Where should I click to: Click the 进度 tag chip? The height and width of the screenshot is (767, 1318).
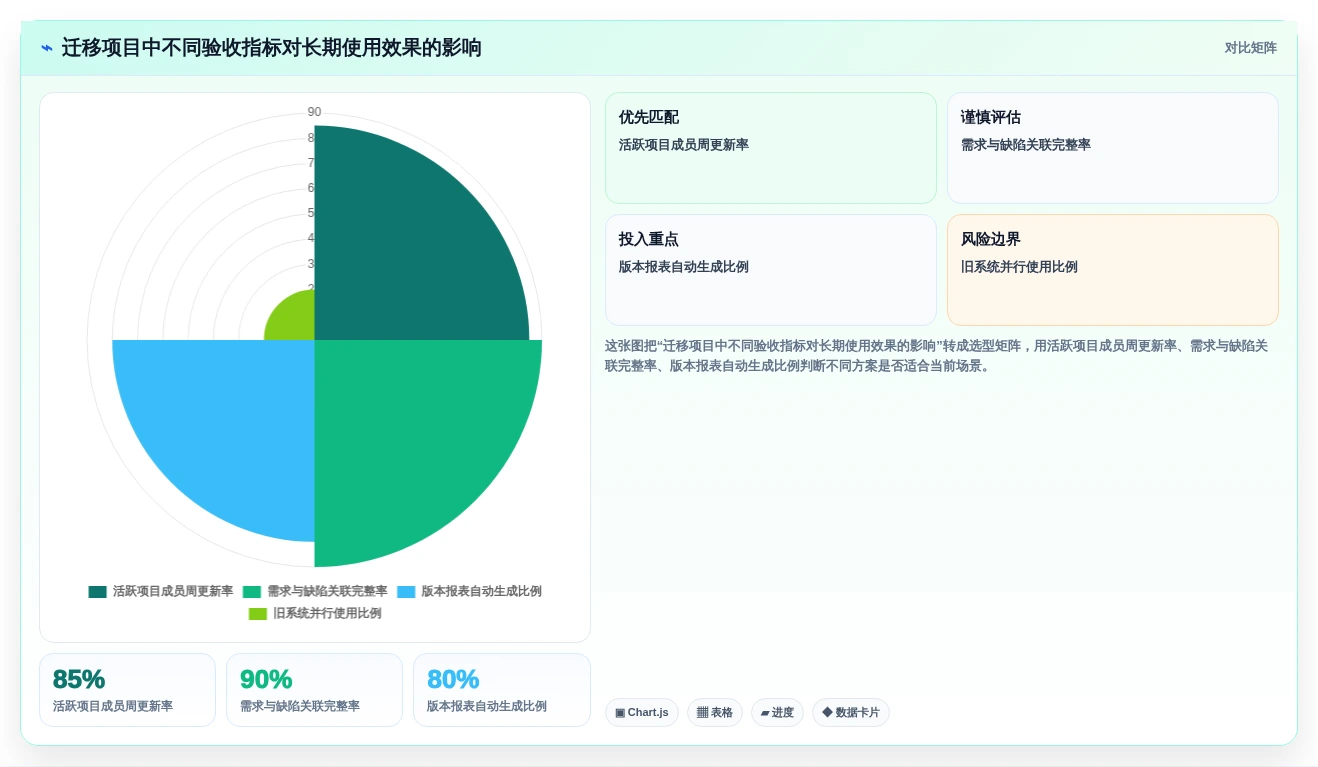pyautogui.click(x=777, y=713)
